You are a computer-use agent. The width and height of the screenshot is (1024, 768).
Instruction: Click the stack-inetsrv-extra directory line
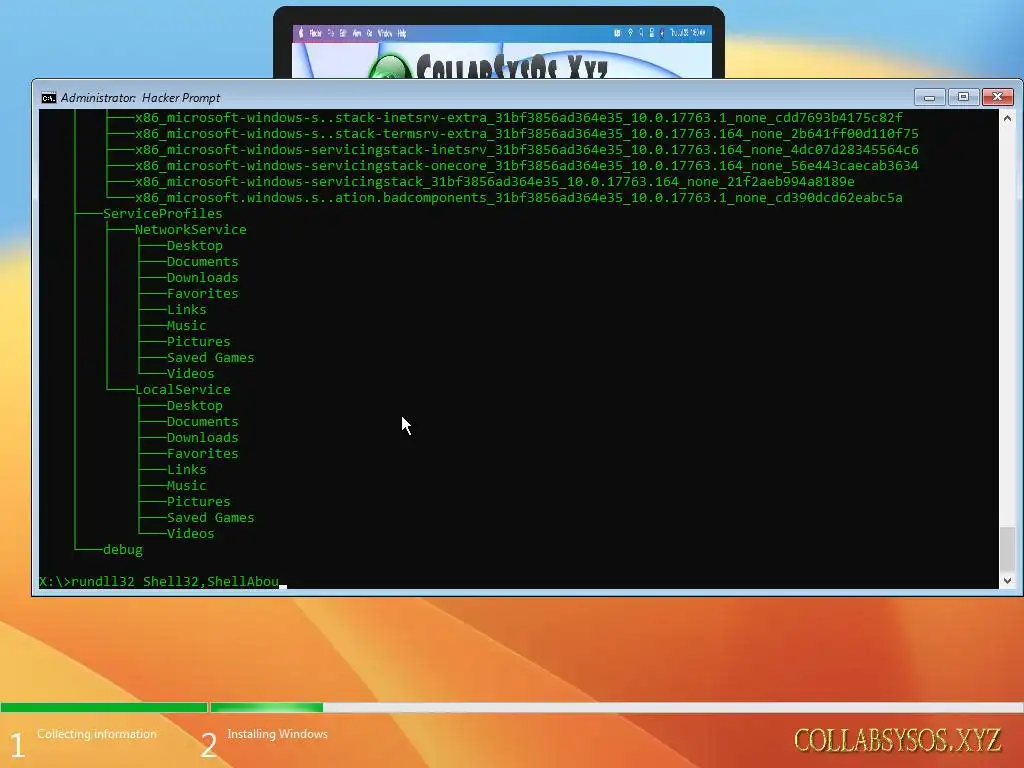[x=519, y=118]
